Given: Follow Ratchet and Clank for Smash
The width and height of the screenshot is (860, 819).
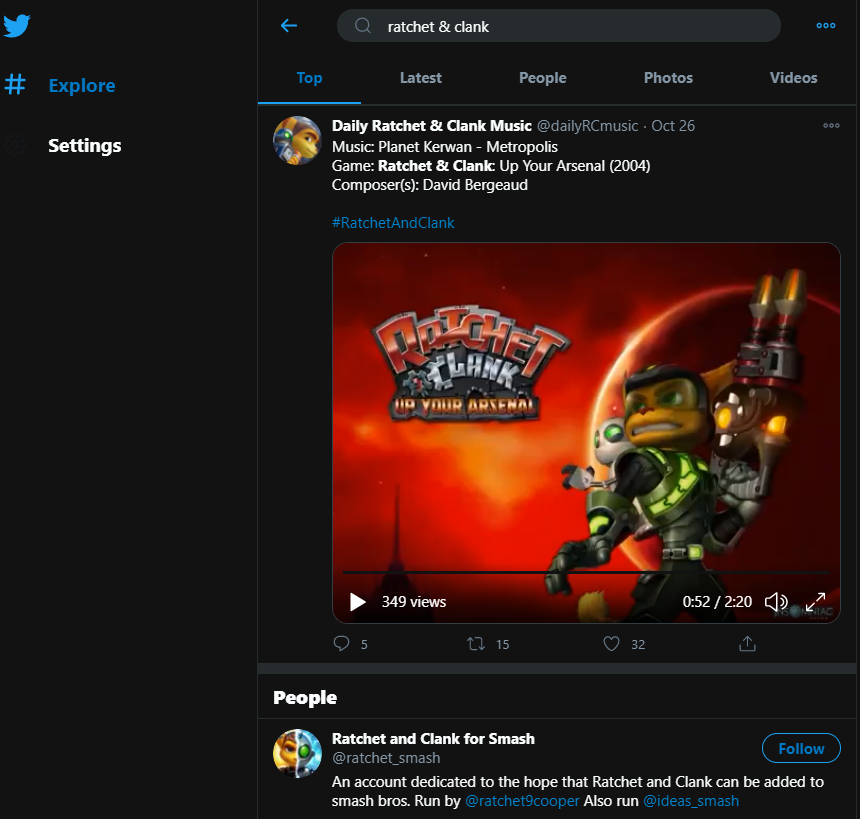Looking at the screenshot, I should pos(801,748).
